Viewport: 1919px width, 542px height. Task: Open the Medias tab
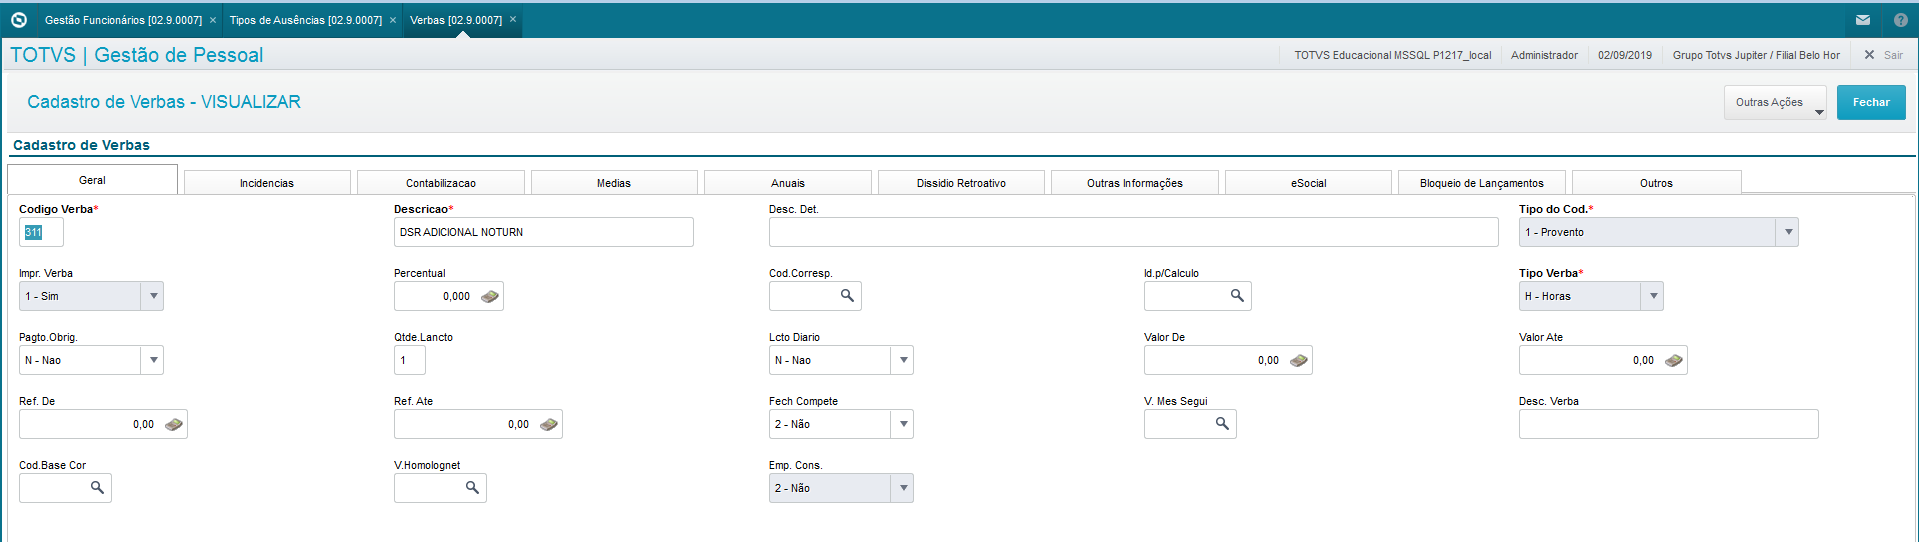(614, 183)
